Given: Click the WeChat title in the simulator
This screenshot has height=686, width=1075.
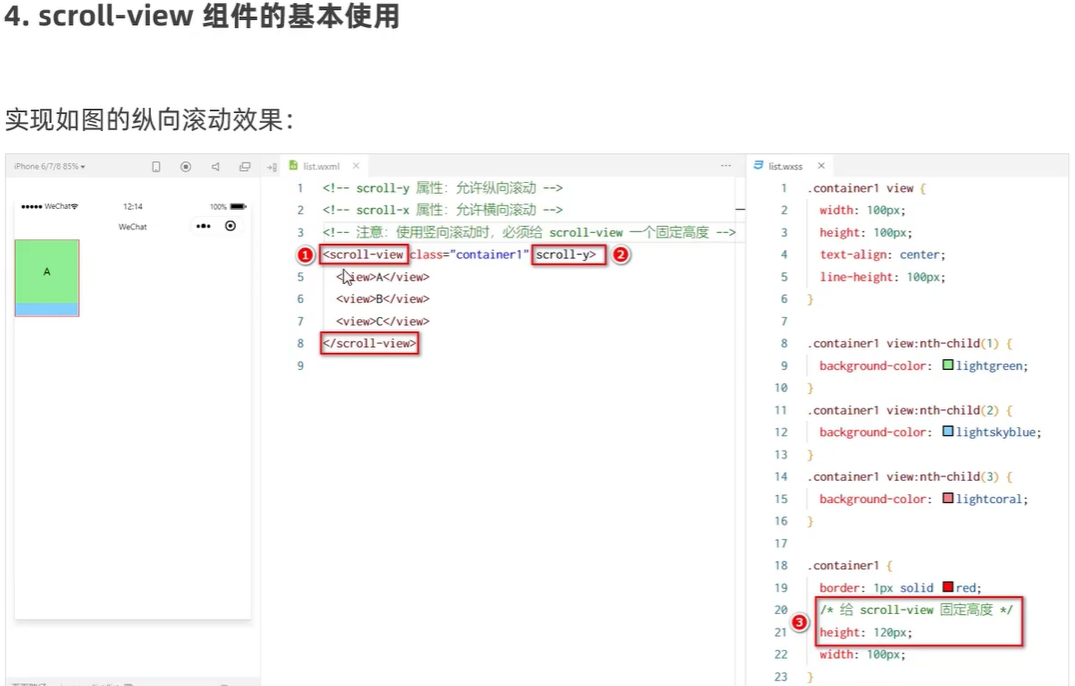Looking at the screenshot, I should point(133,226).
